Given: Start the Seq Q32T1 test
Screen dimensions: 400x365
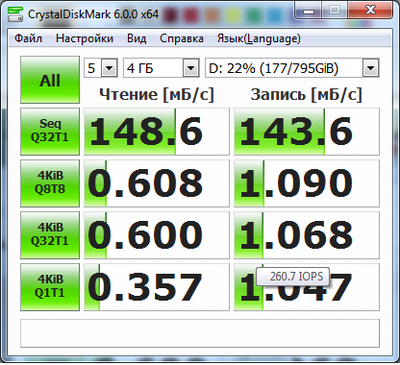Looking at the screenshot, I should (50, 132).
